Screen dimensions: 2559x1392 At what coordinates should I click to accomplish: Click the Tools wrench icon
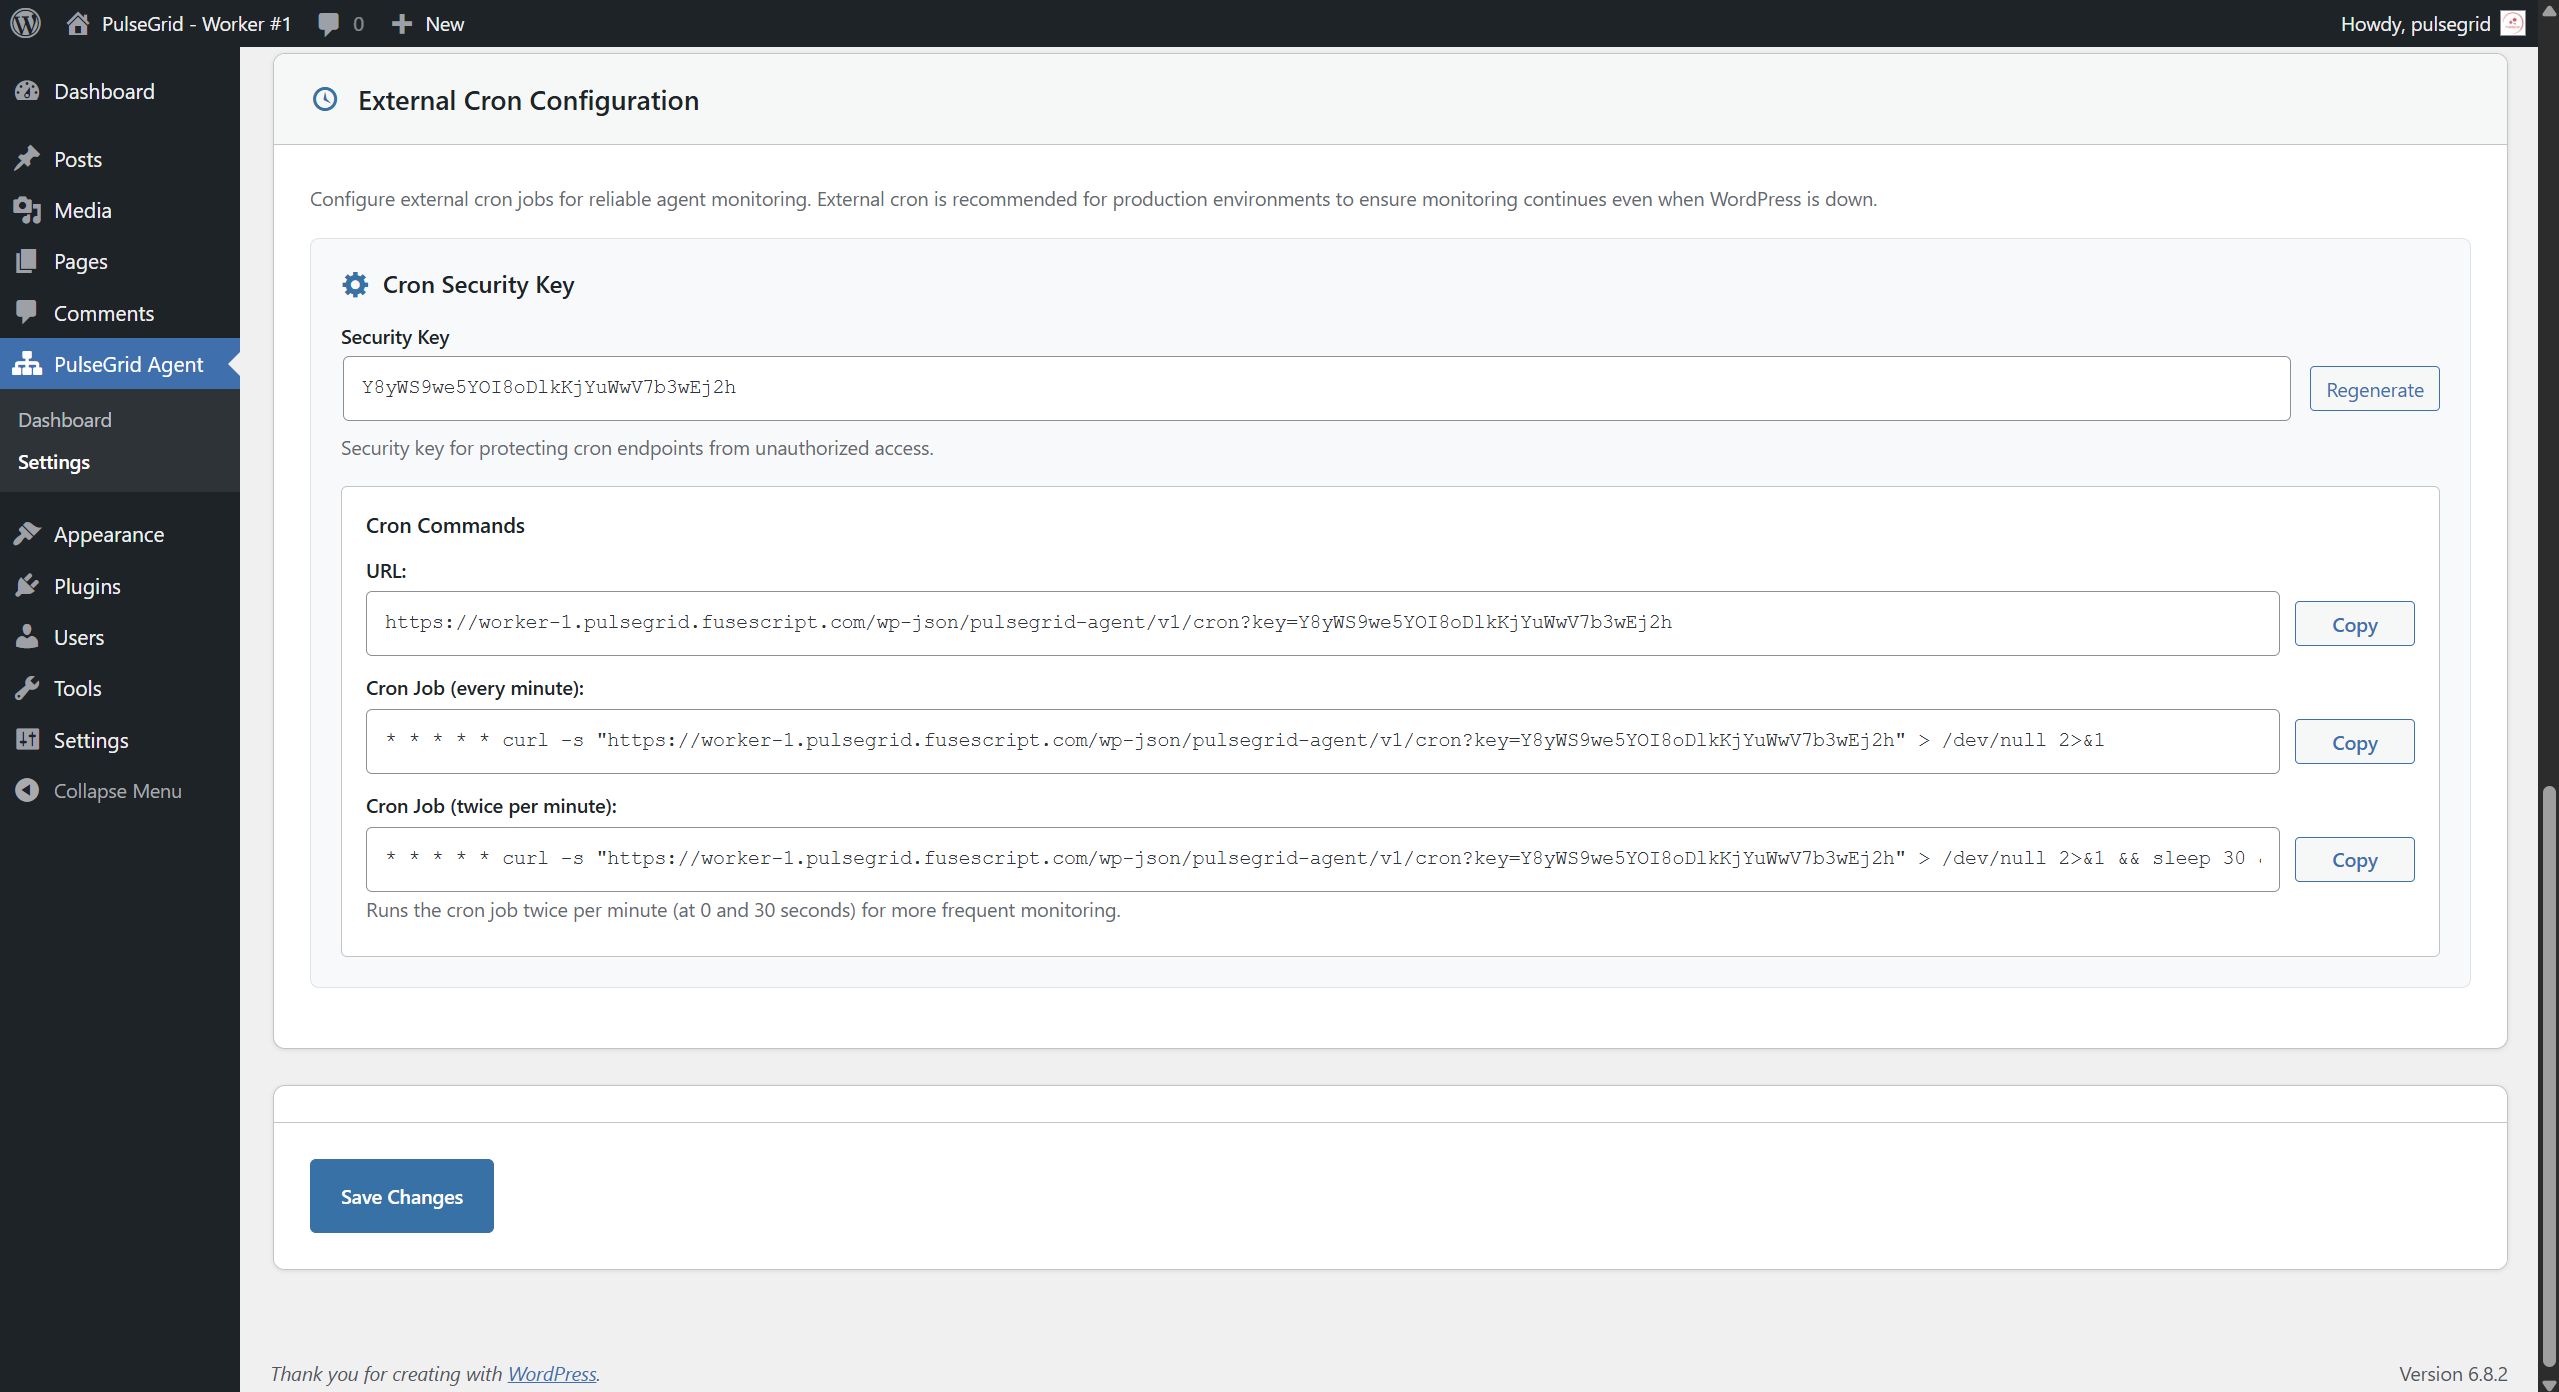pos(27,688)
